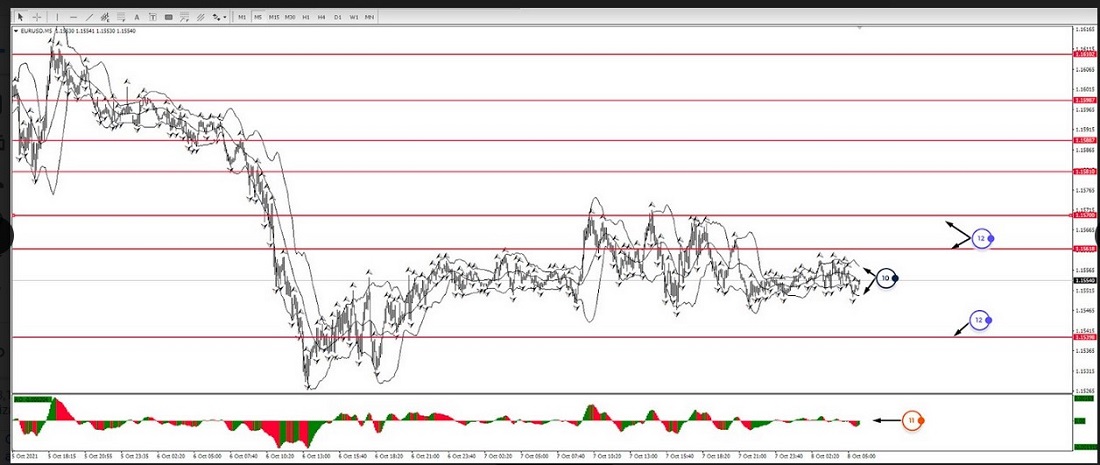Set timeframe to H1

[305, 17]
